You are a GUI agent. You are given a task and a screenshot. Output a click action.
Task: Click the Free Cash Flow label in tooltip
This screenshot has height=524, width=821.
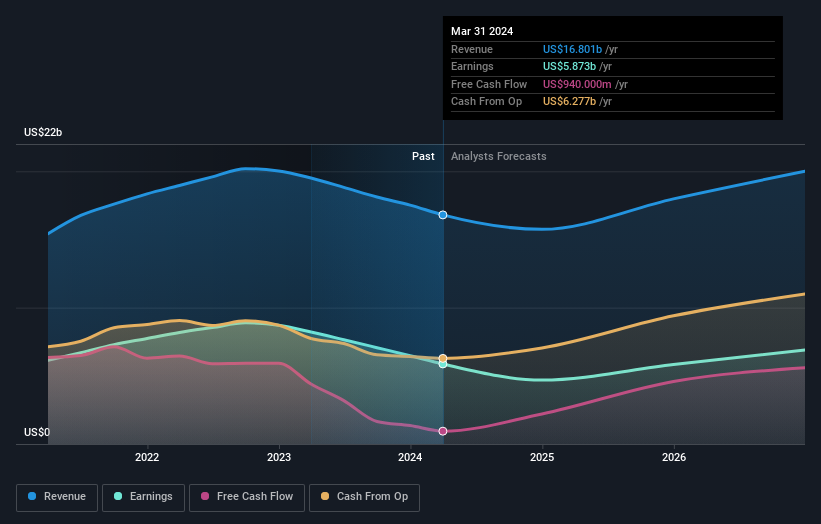tap(489, 84)
